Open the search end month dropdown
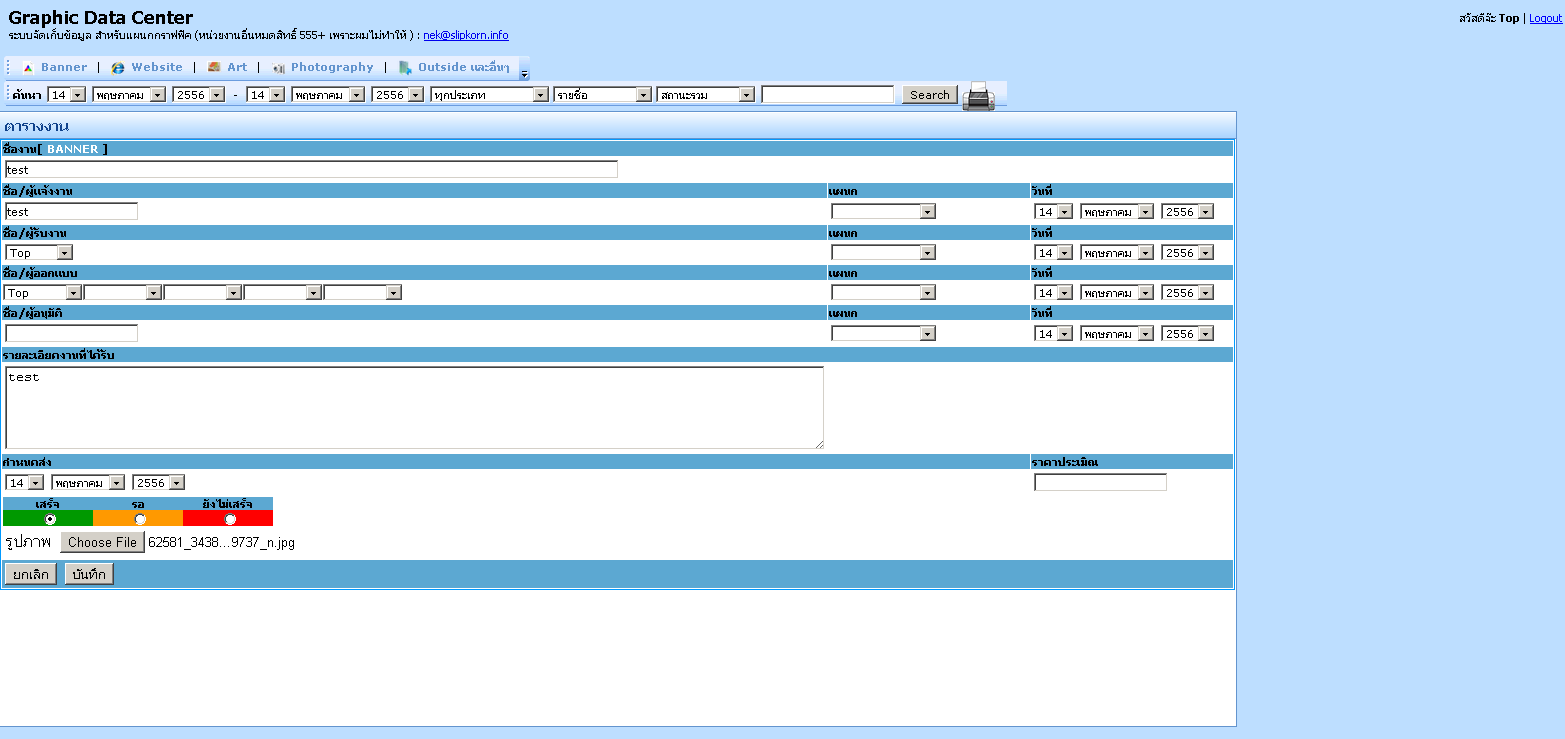The image size is (1565, 739). tap(328, 95)
